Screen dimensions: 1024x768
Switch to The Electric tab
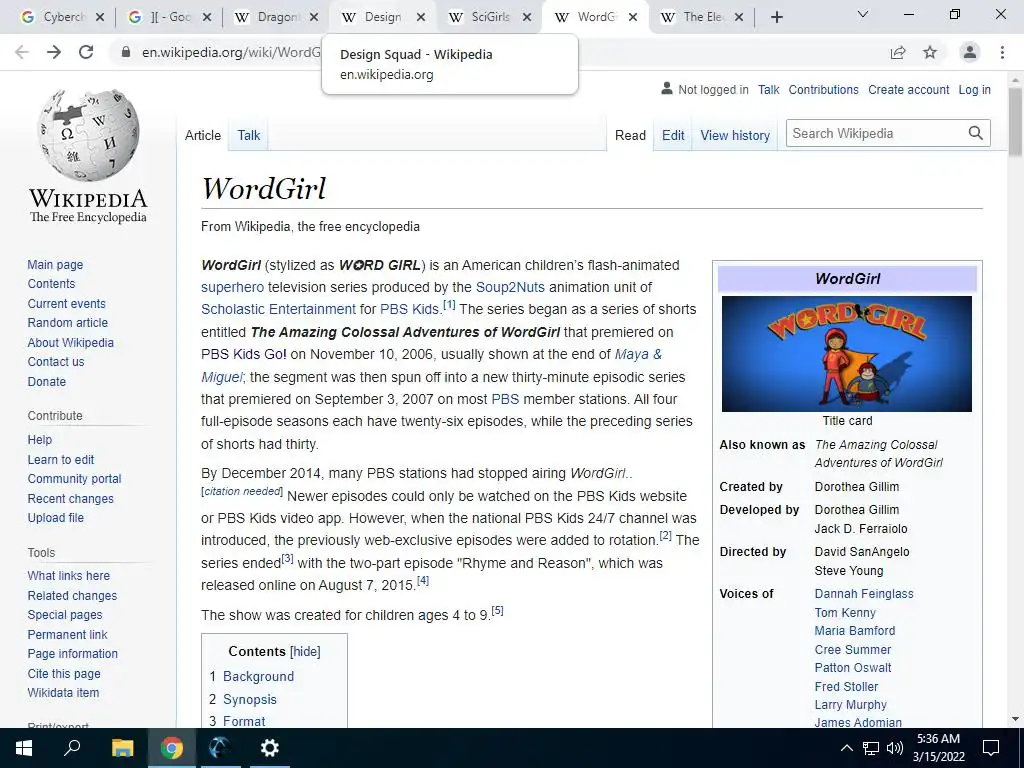point(702,18)
